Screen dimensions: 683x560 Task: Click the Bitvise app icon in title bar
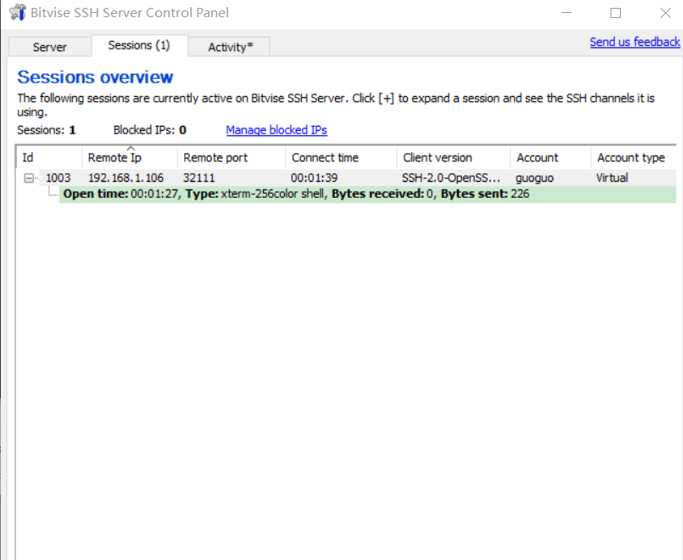[17, 12]
